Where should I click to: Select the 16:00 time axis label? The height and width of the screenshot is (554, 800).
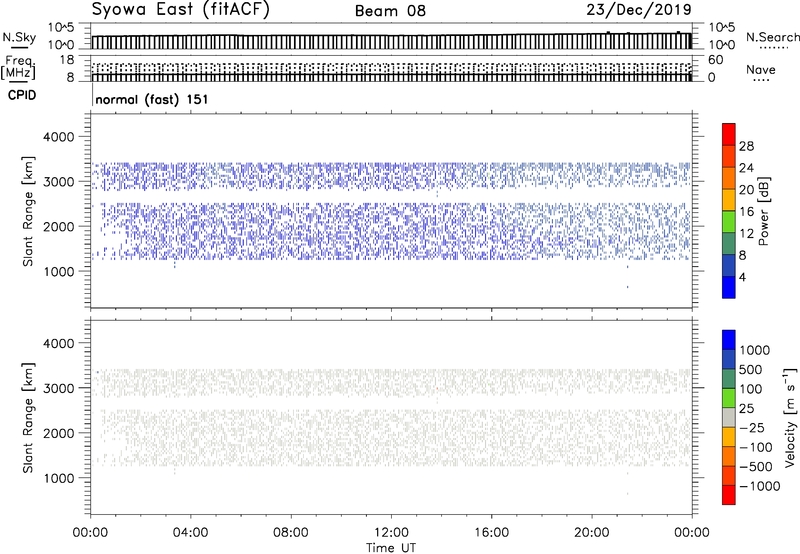[x=491, y=533]
